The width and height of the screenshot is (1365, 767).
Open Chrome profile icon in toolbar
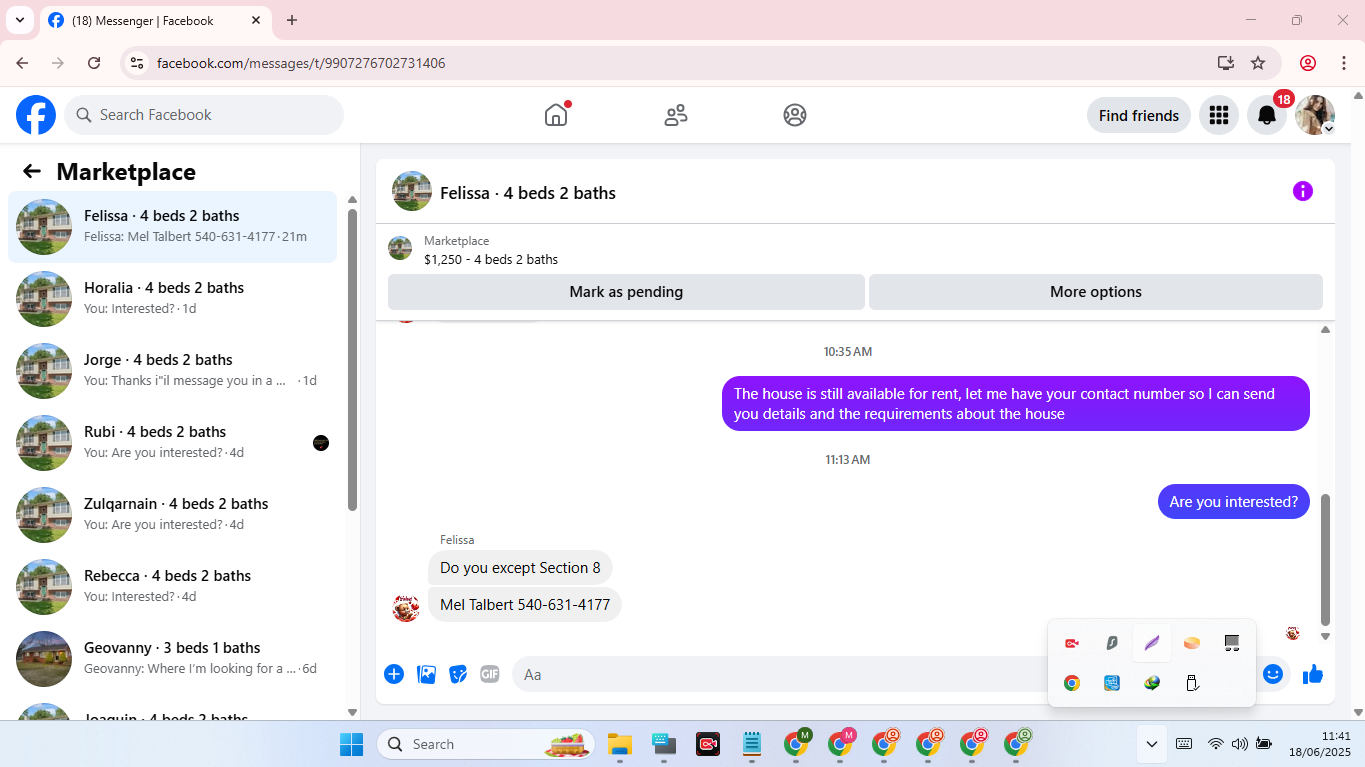1308,63
